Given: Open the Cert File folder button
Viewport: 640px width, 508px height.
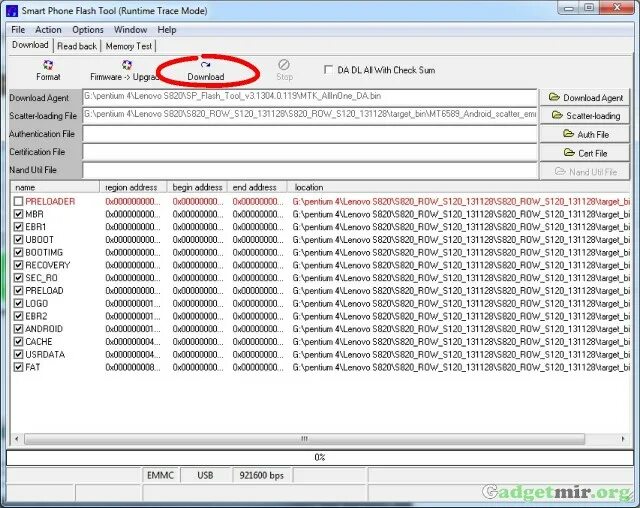Looking at the screenshot, I should pyautogui.click(x=585, y=153).
